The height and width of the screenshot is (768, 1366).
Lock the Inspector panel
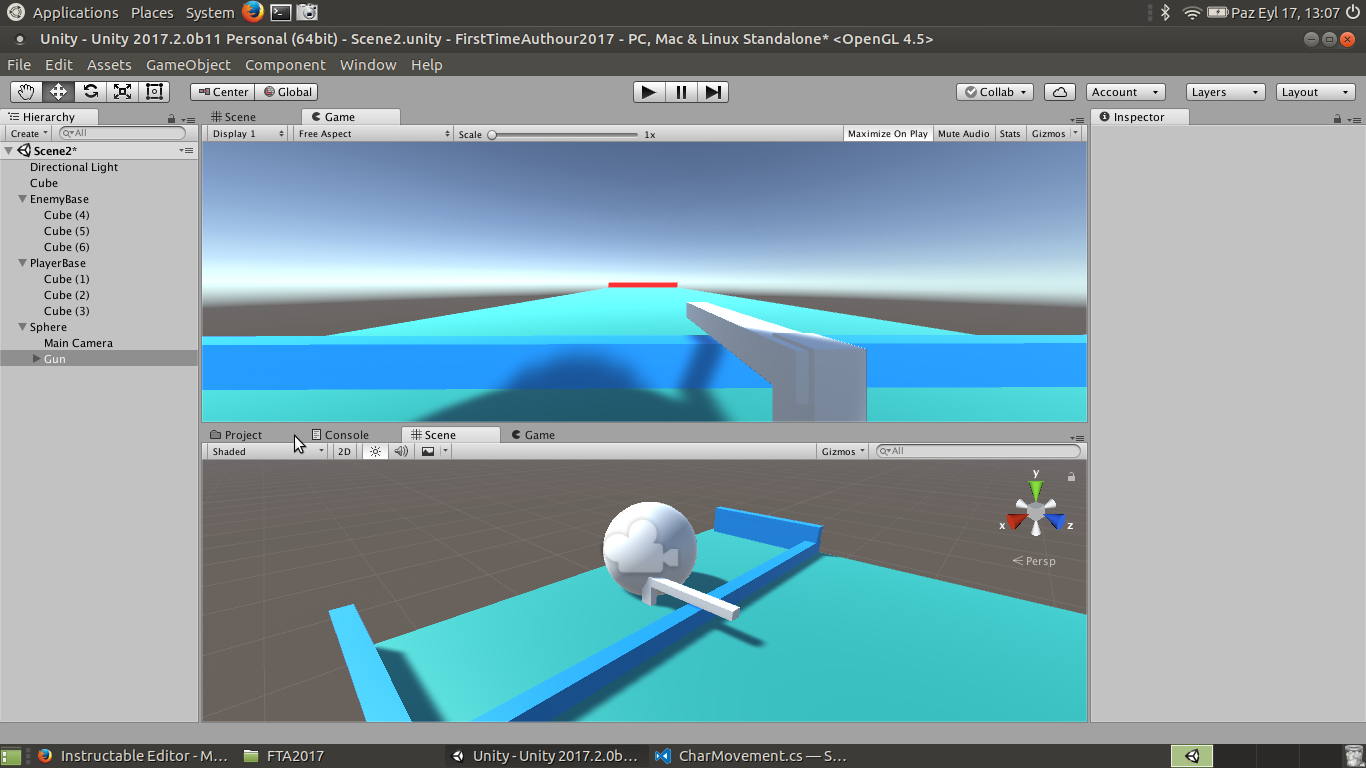click(x=1337, y=119)
